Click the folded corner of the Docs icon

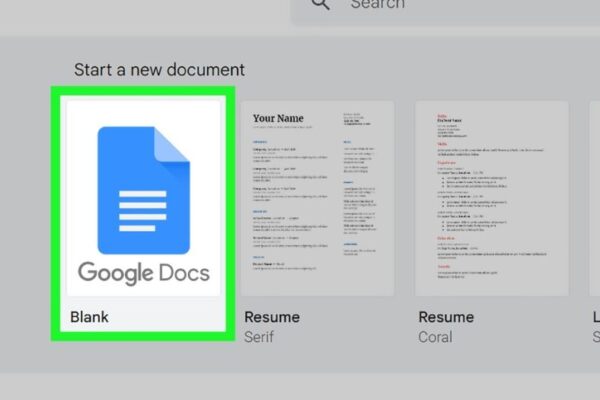[x=172, y=145]
